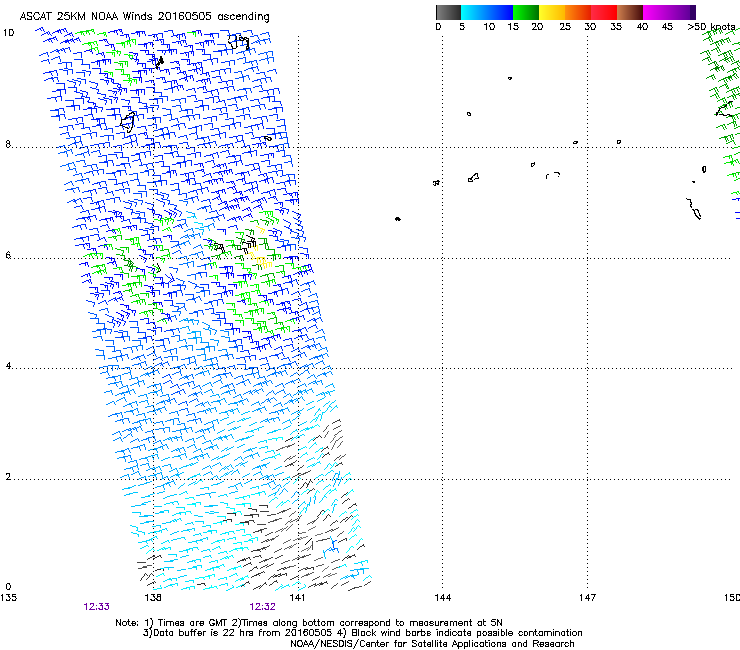Click the latitude "6" axis label
Screen dimensions: 740x650
[x=8, y=255]
